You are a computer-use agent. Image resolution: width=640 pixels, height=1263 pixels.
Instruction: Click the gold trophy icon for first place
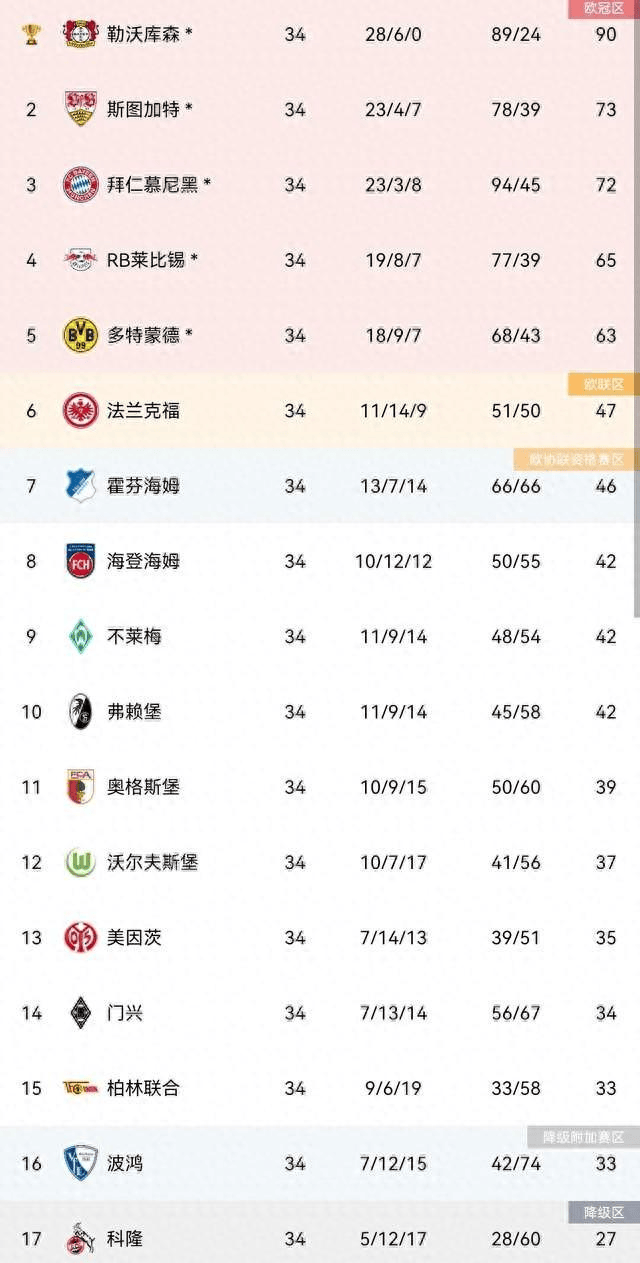pos(31,35)
